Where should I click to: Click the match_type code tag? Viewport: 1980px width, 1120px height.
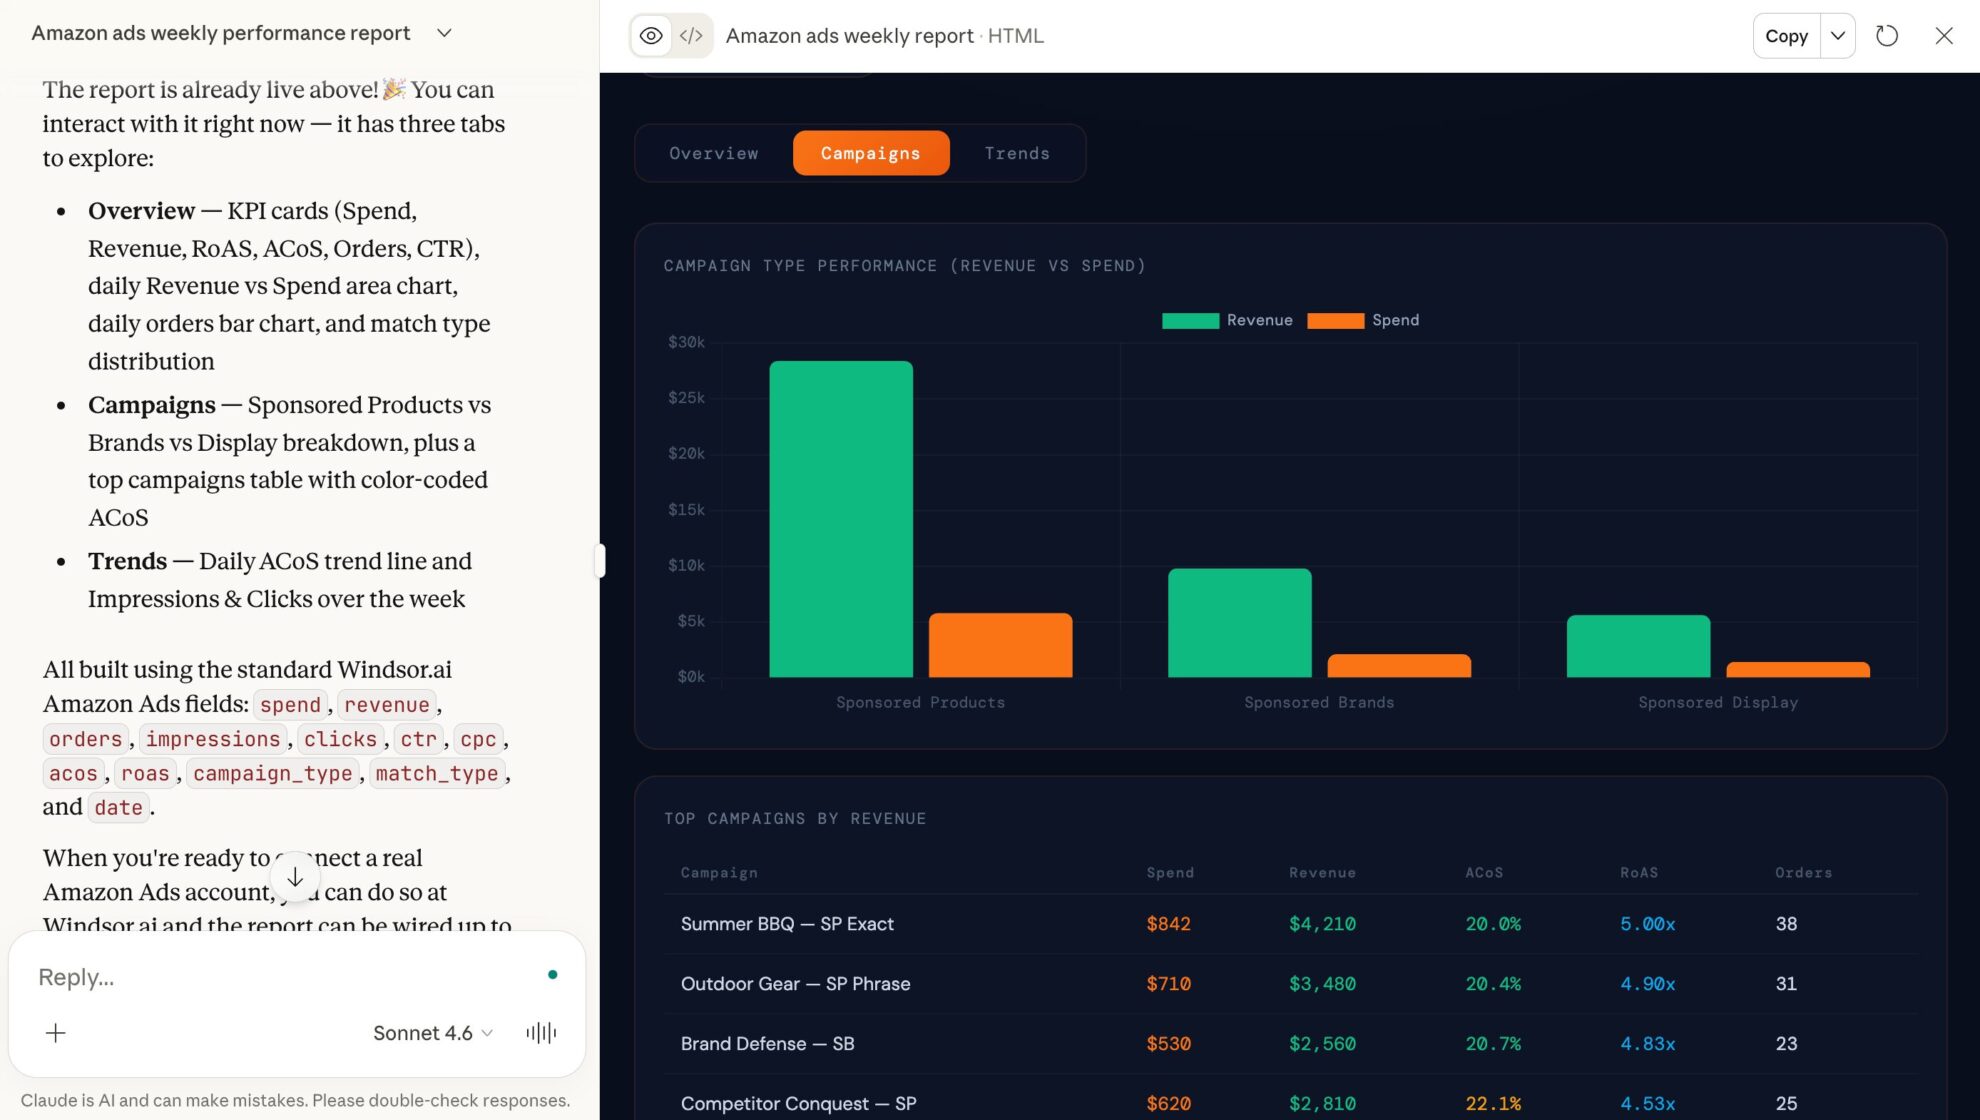(x=436, y=773)
